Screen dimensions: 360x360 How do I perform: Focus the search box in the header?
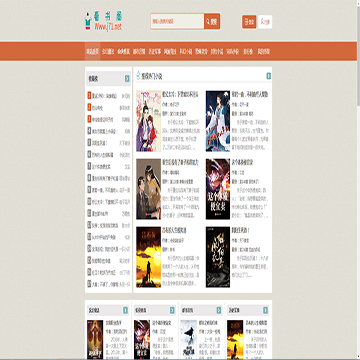point(177,22)
